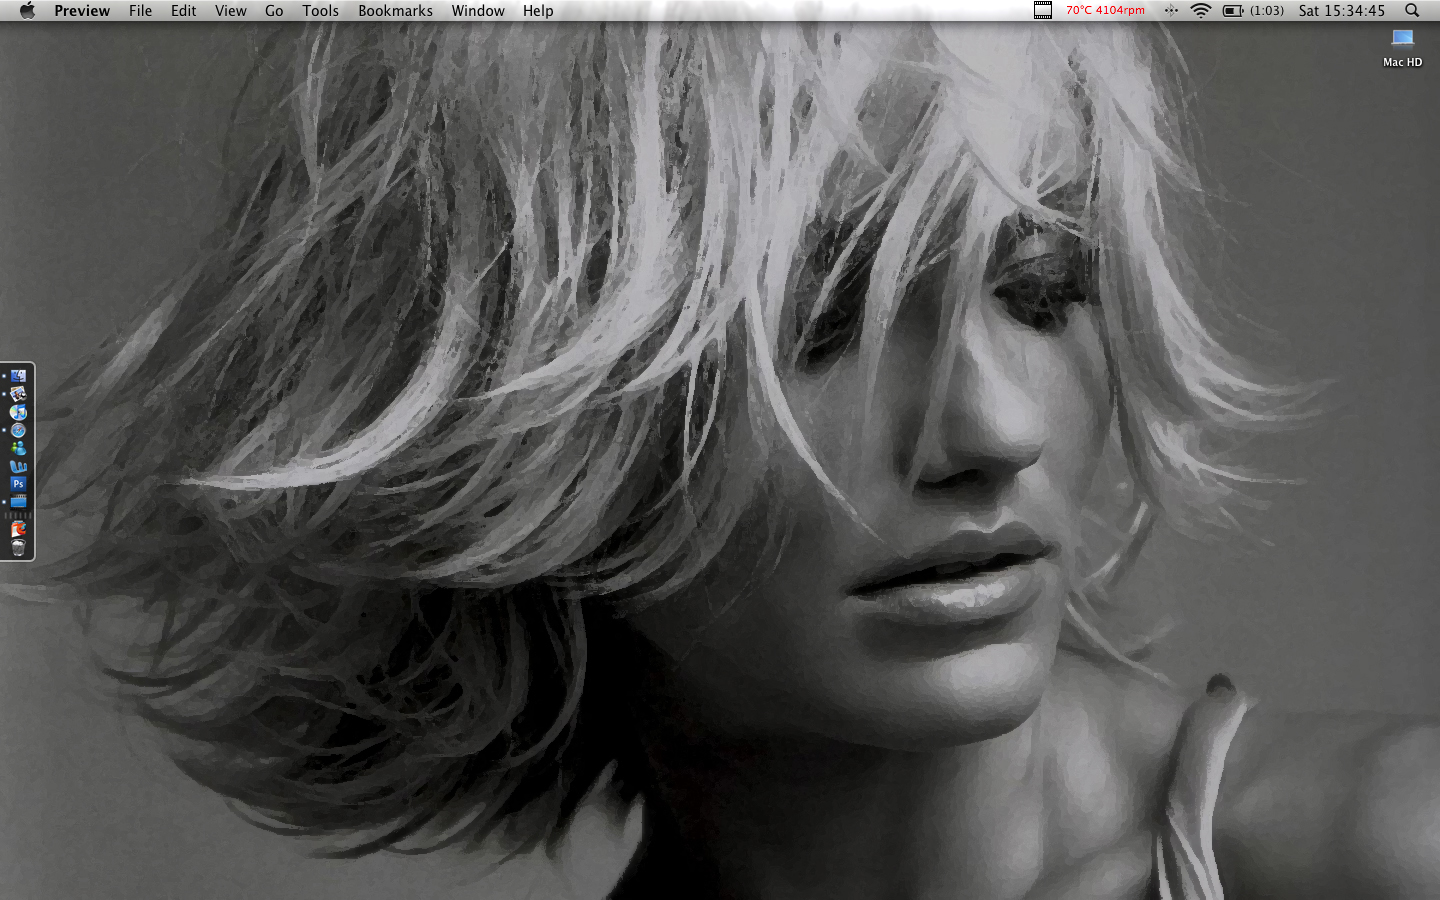Image resolution: width=1440 pixels, height=900 pixels.
Task: Open the Apple menu
Action: click(27, 10)
